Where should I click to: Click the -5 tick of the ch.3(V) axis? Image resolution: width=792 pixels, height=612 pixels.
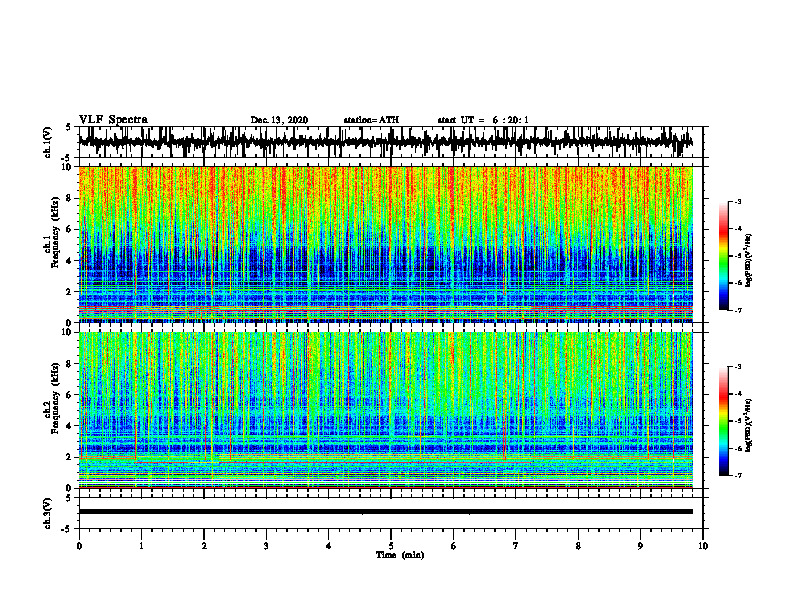click(67, 529)
